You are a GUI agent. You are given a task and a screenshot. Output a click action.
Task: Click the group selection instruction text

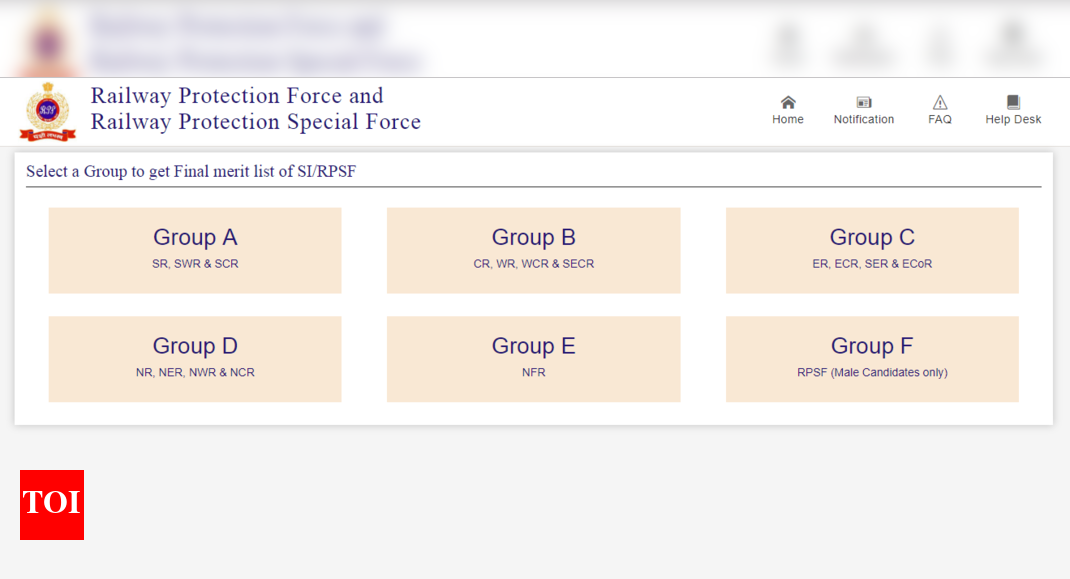(191, 171)
